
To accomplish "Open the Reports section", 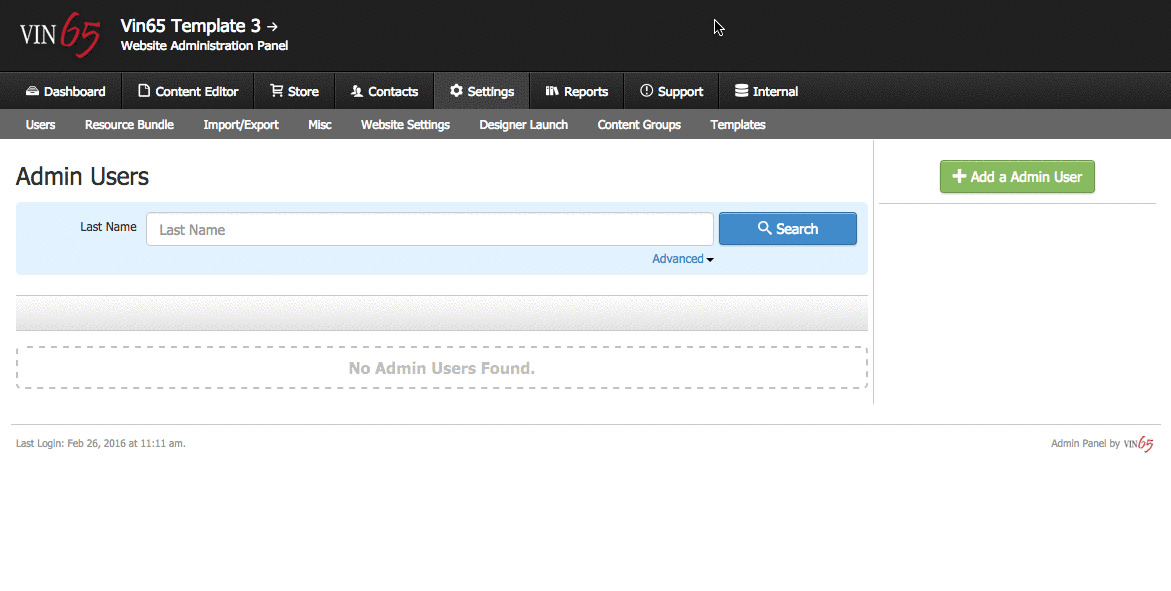I will pyautogui.click(x=576, y=91).
